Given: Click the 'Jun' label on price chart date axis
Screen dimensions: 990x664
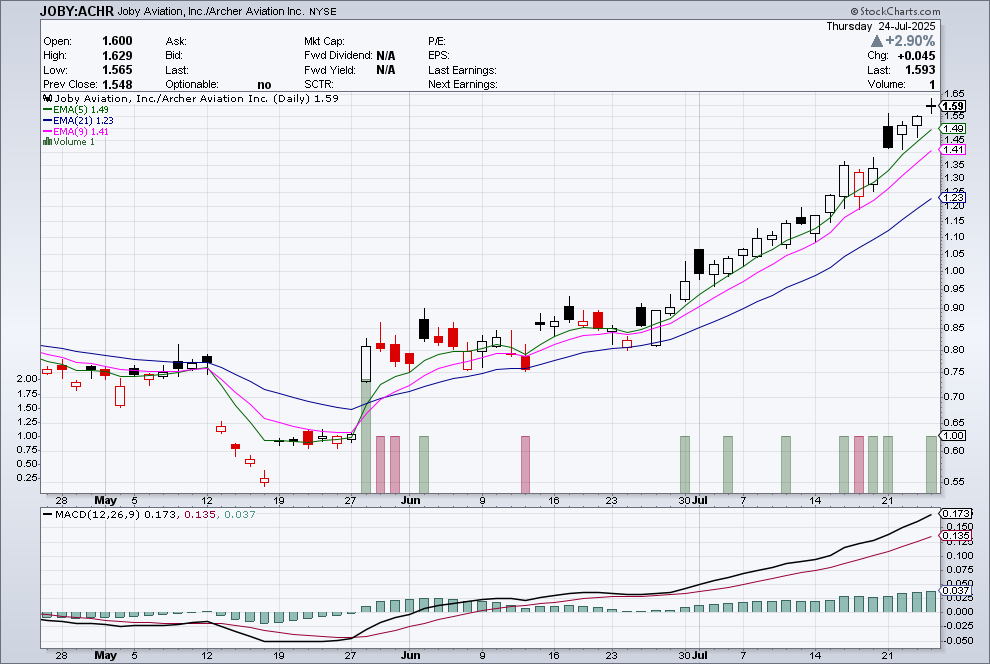Looking at the screenshot, I should pyautogui.click(x=410, y=501).
